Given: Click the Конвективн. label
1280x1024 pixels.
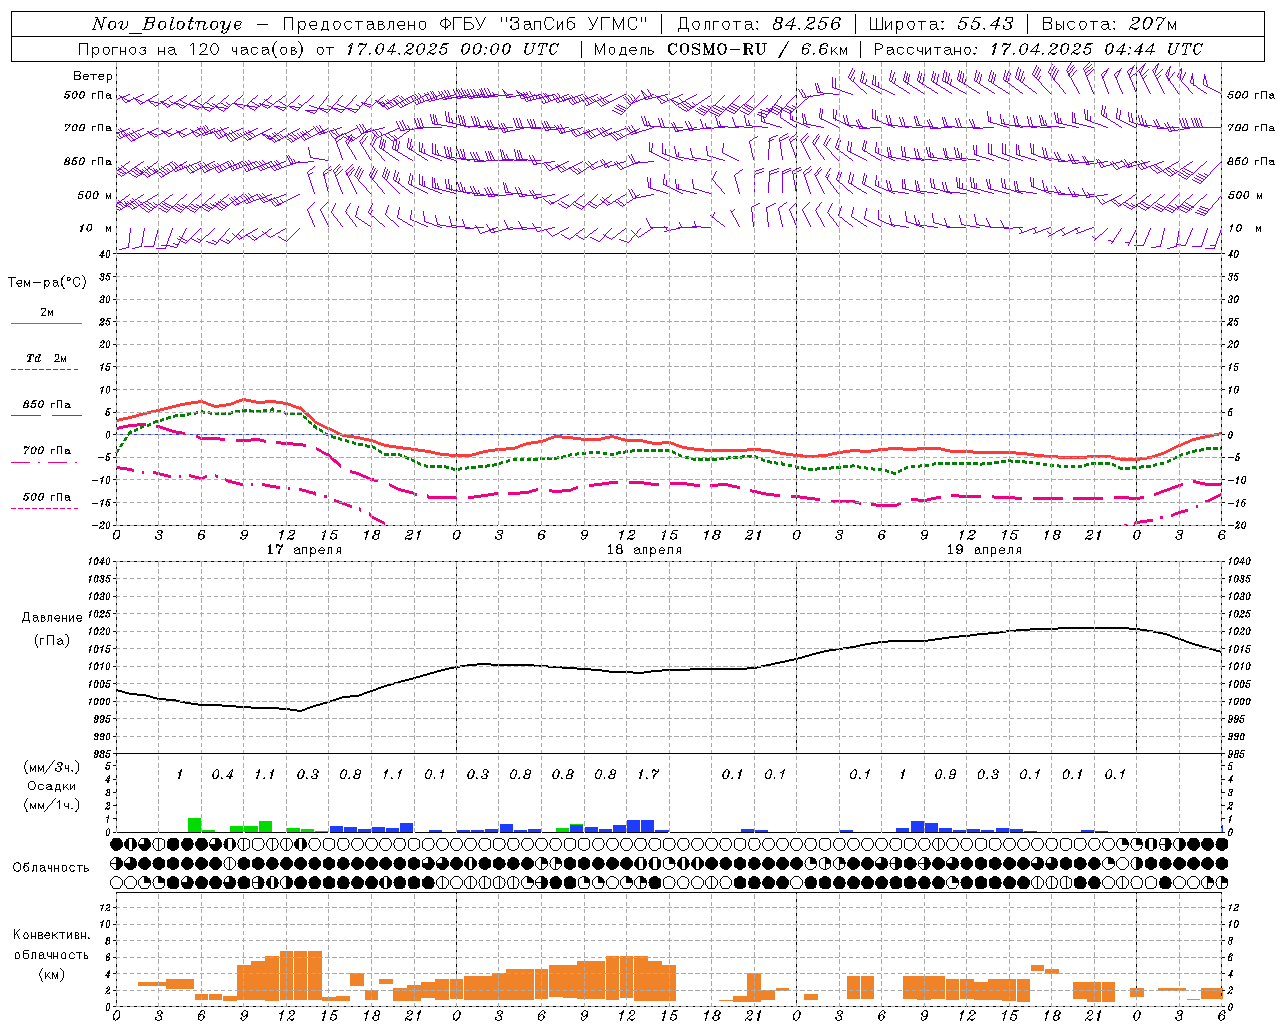Looking at the screenshot, I should [51, 935].
